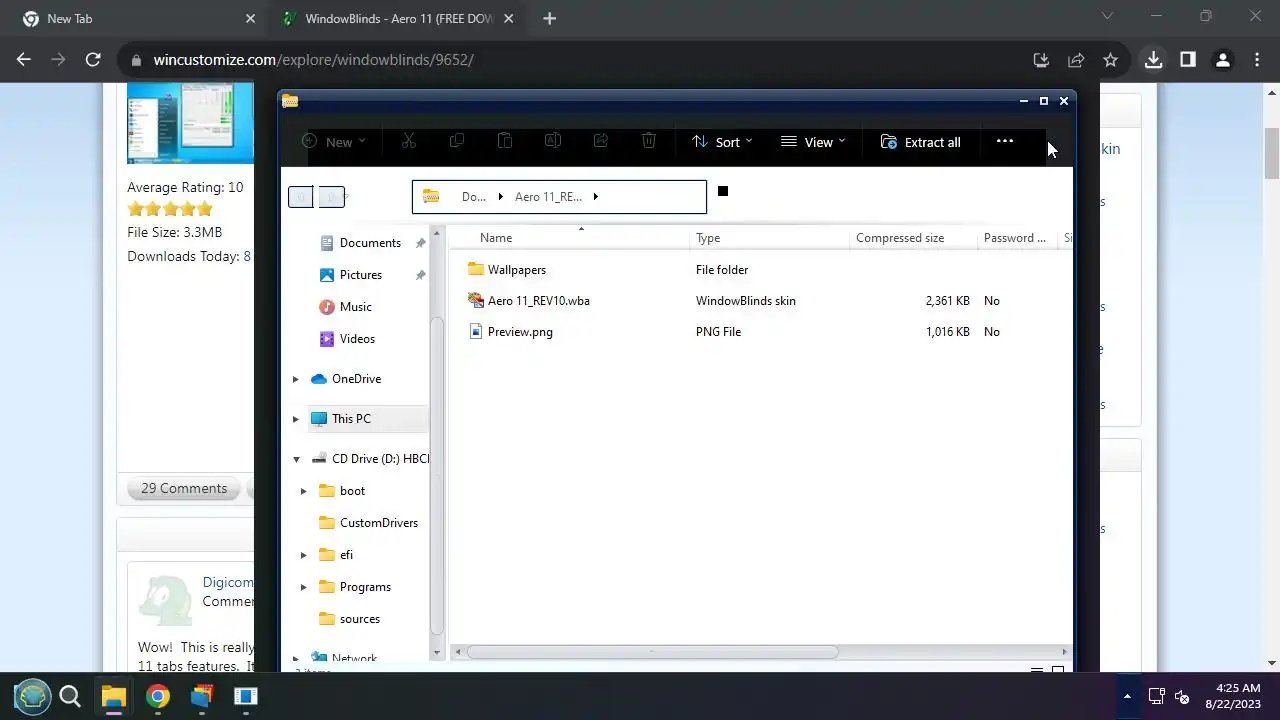Open the Start menu orb
This screenshot has height=720, width=1280.
(32, 696)
